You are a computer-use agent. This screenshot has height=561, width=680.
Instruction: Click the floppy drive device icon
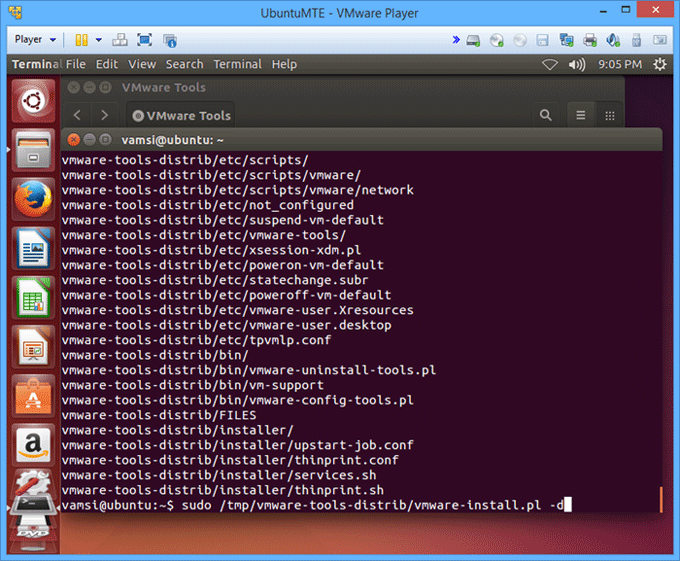[543, 40]
